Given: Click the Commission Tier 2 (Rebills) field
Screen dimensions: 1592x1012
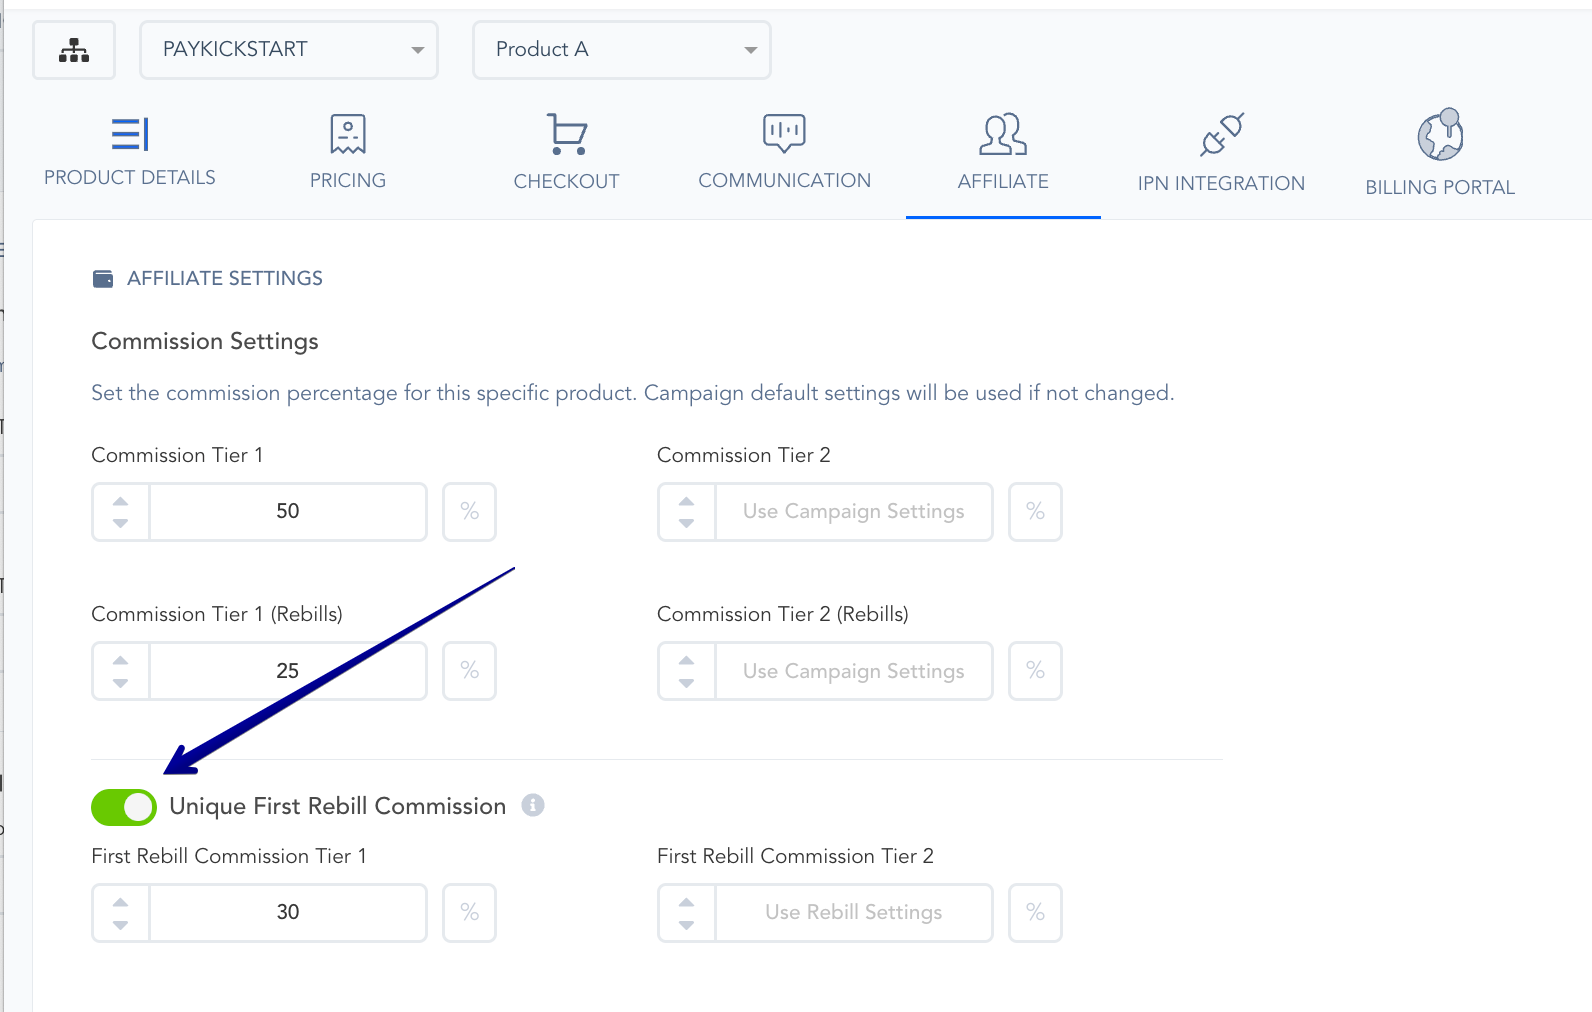Looking at the screenshot, I should pyautogui.click(x=853, y=671).
